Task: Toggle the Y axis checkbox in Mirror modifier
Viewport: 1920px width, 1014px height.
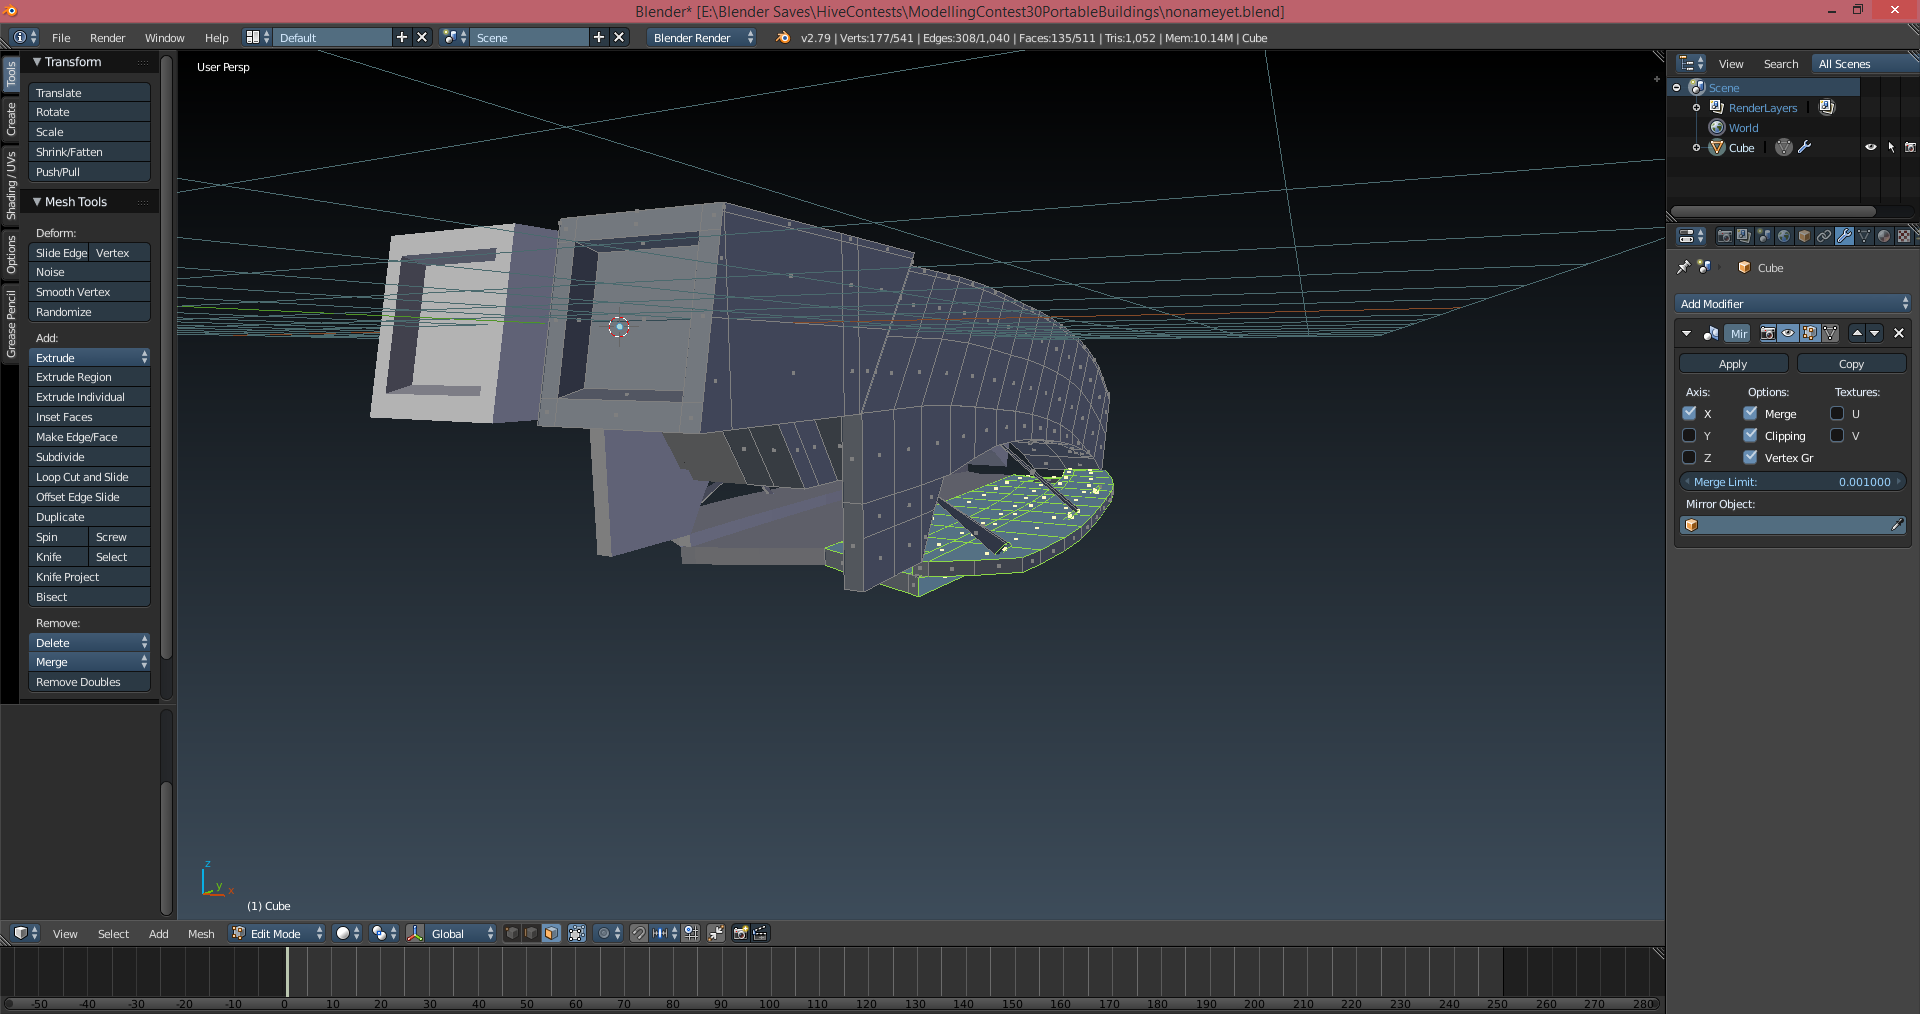Action: click(1690, 435)
